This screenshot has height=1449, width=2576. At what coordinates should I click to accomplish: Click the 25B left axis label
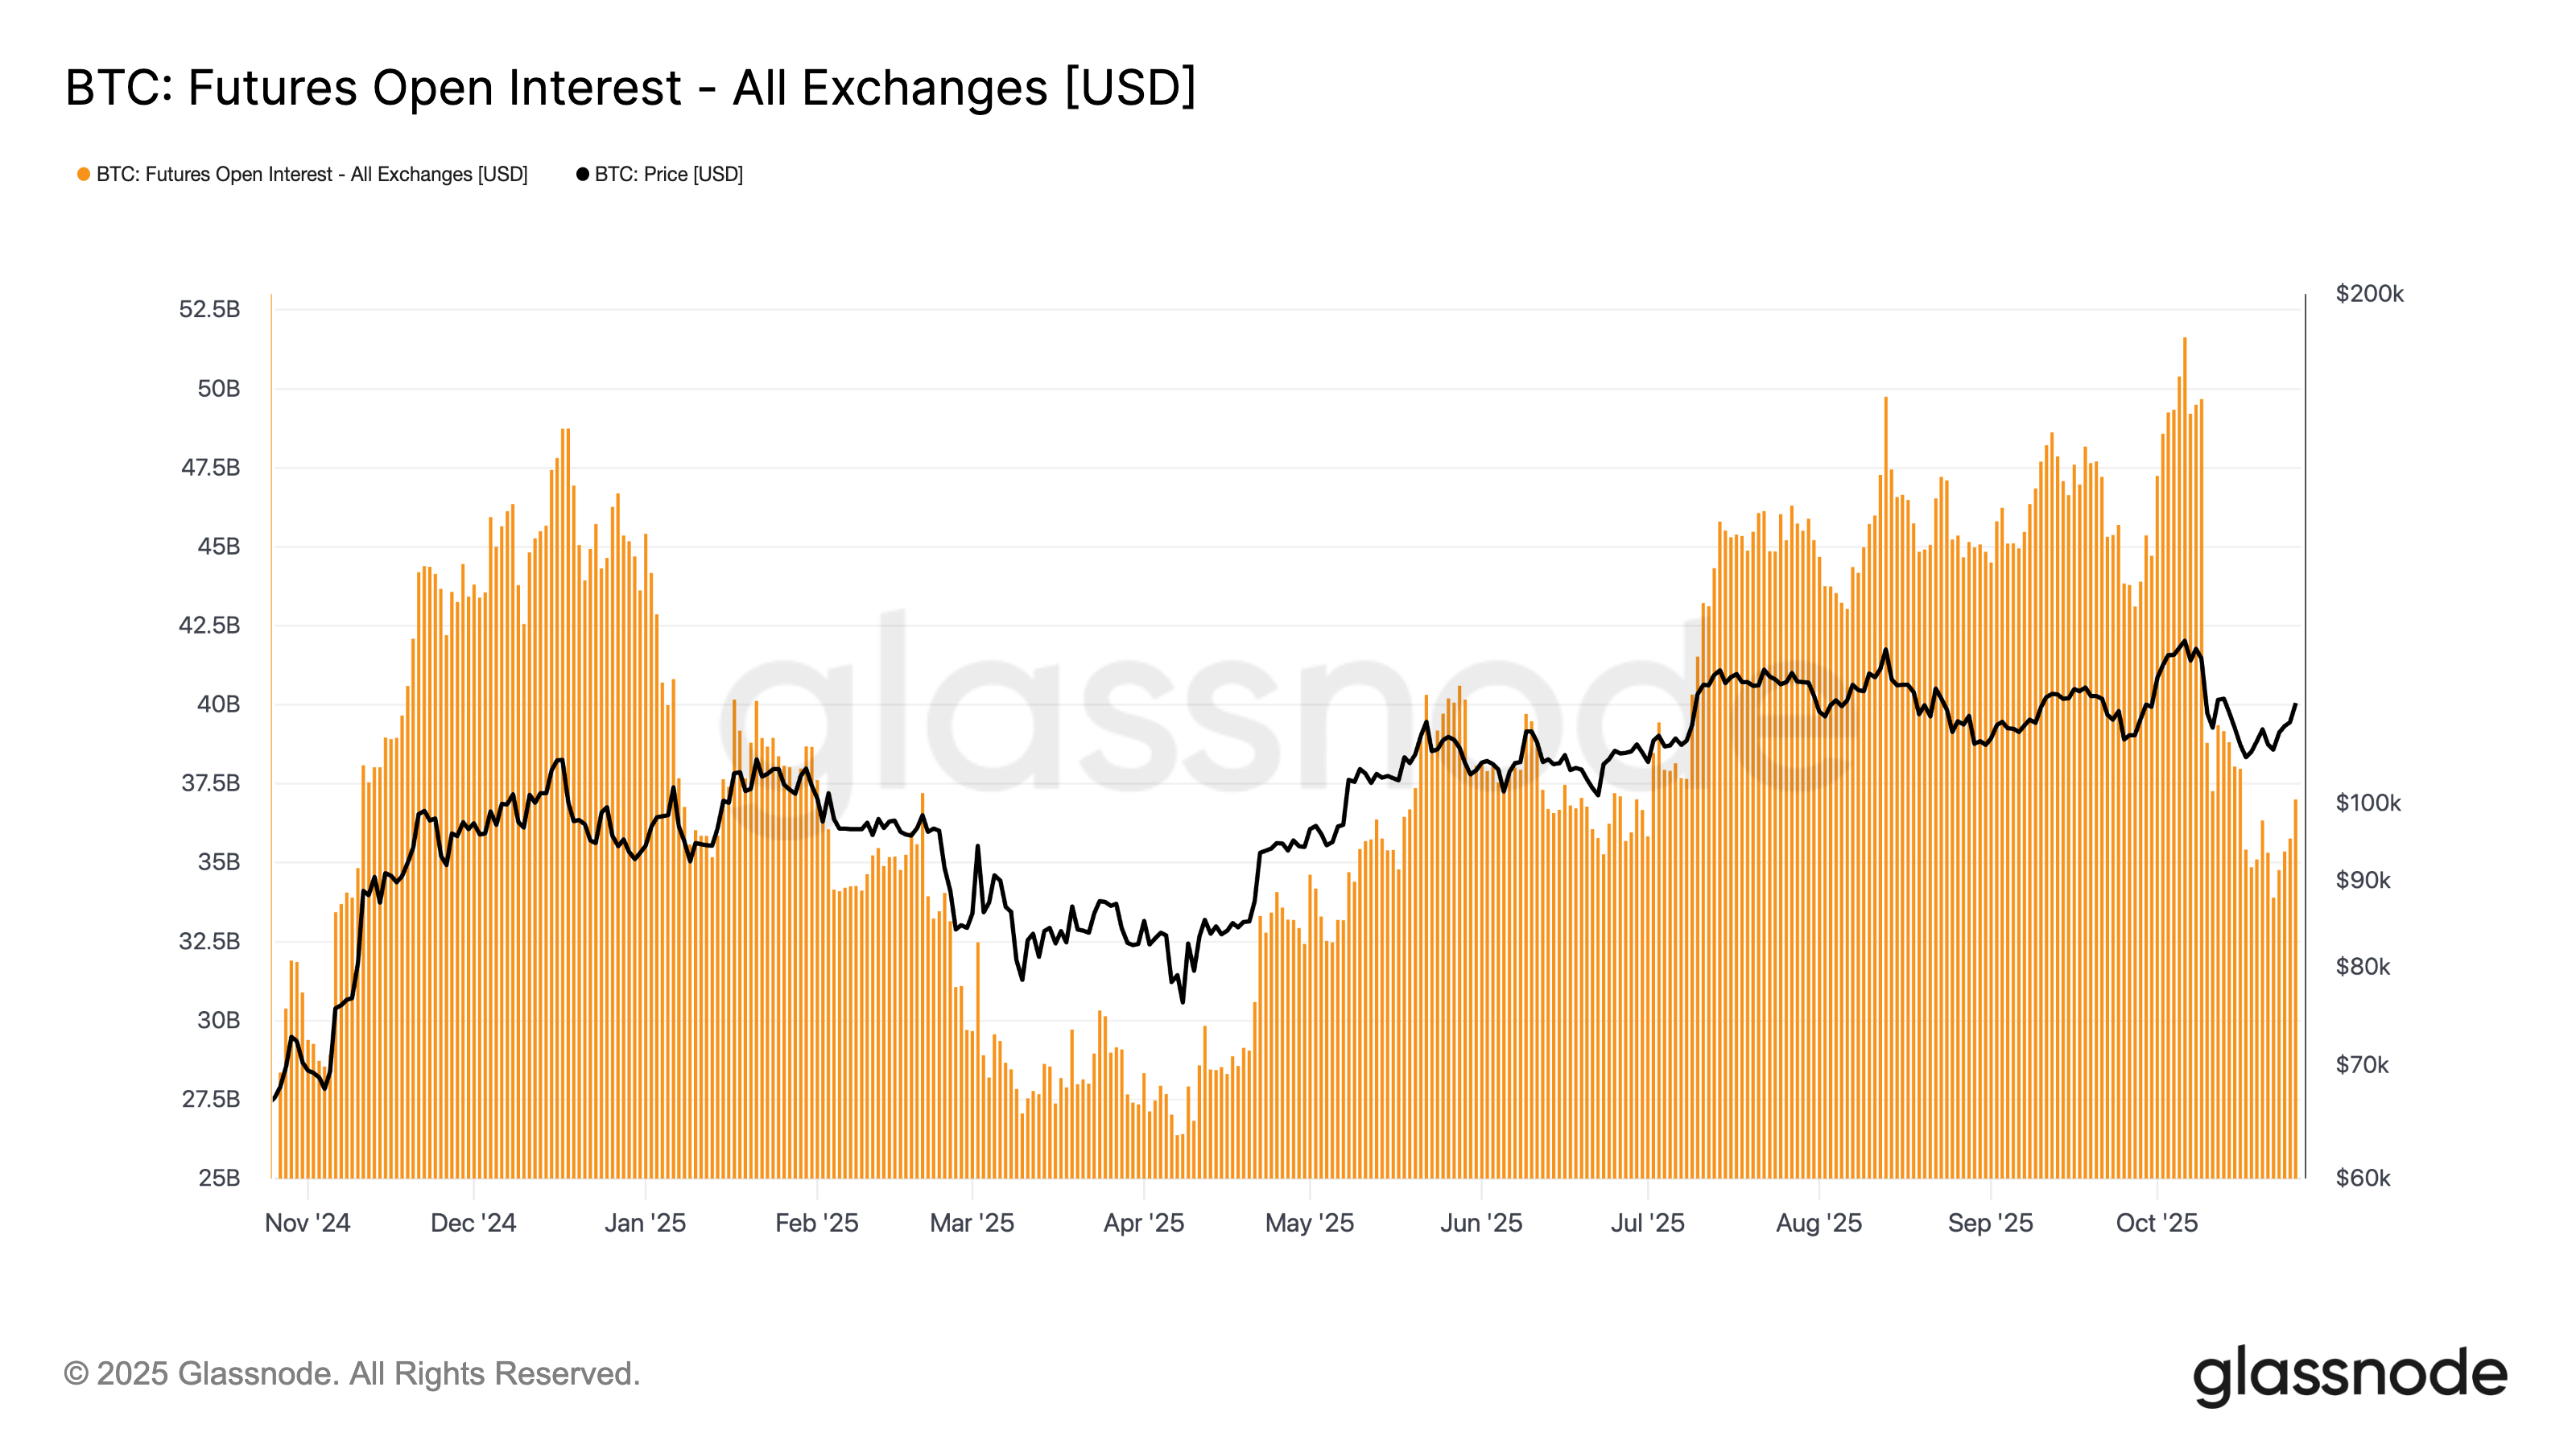[218, 1178]
